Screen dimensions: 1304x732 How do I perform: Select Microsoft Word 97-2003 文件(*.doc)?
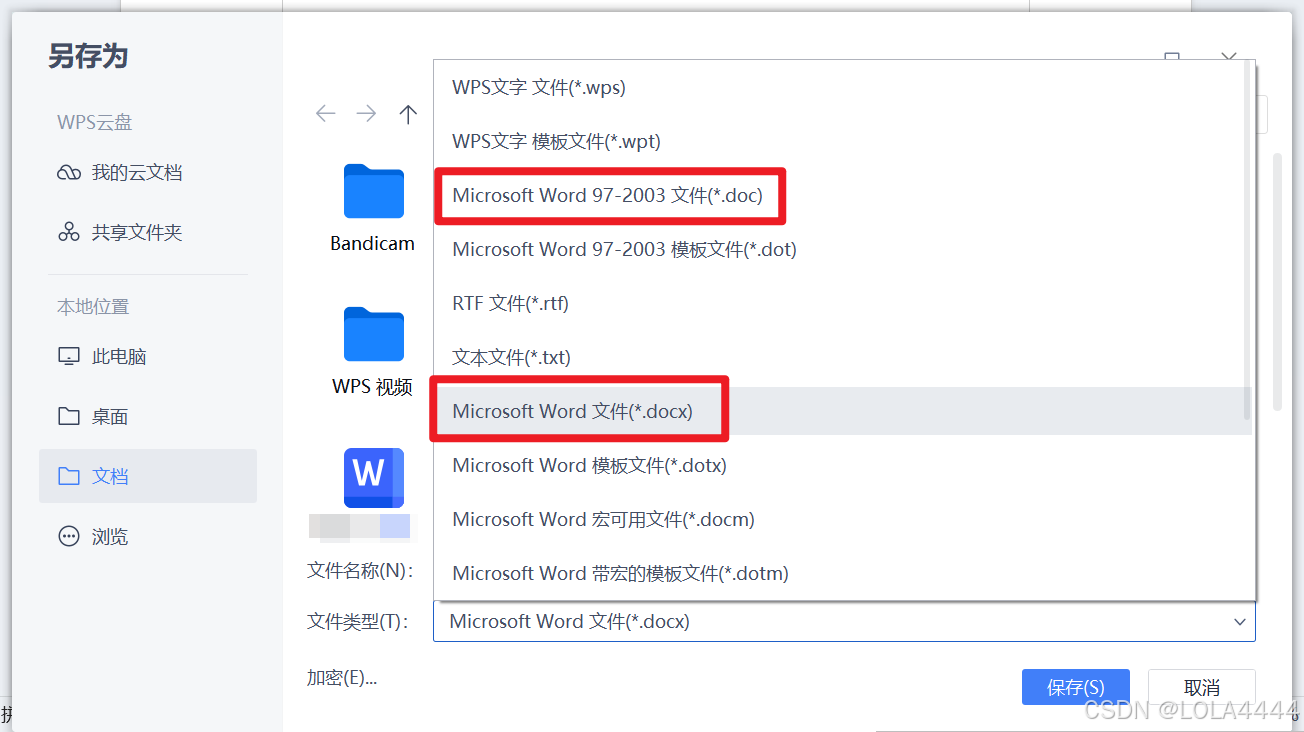(843, 195)
